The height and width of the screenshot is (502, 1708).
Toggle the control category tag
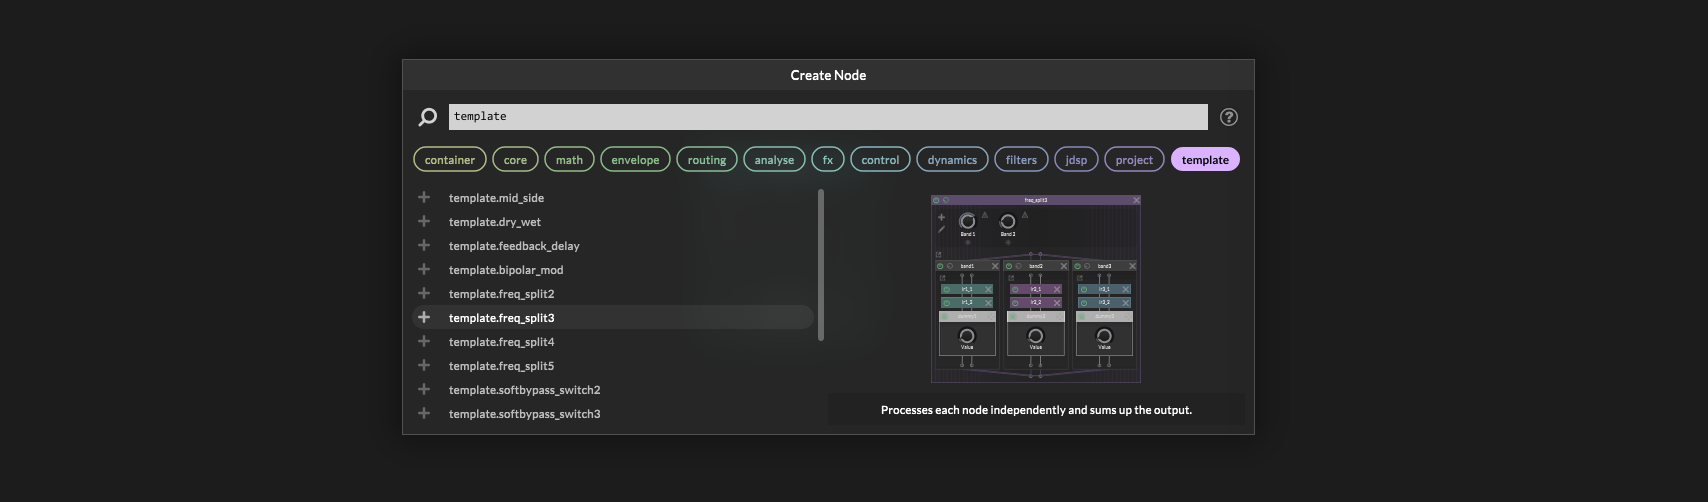click(x=880, y=160)
